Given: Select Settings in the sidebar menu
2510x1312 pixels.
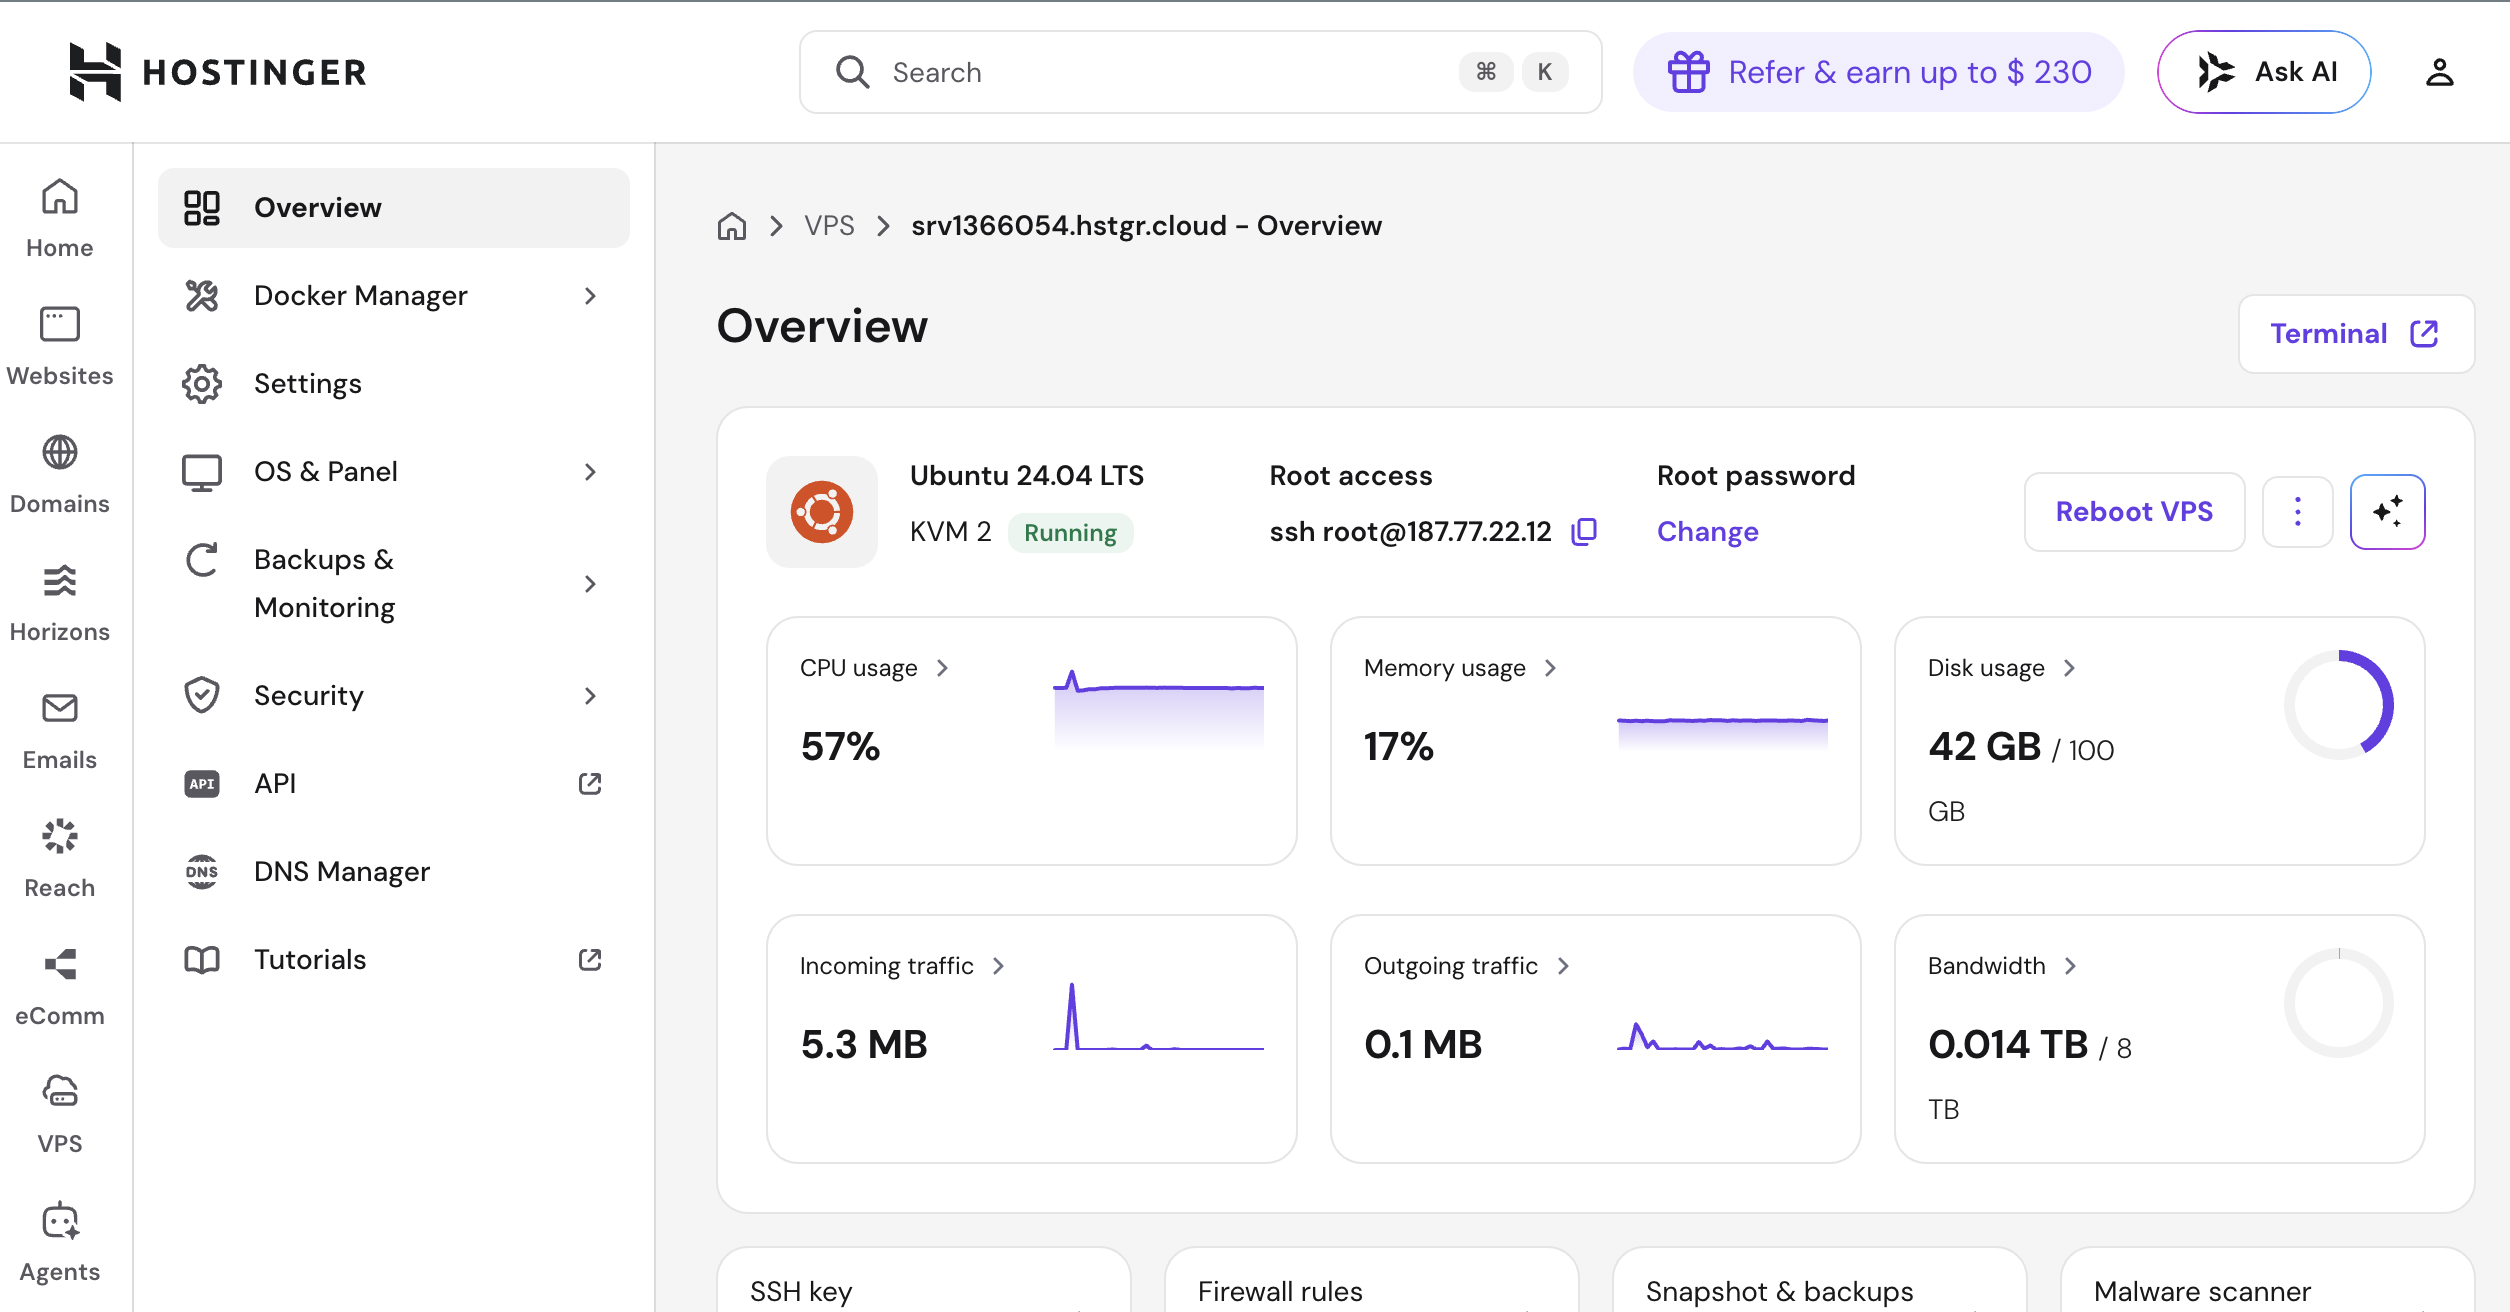Looking at the screenshot, I should (x=394, y=383).
